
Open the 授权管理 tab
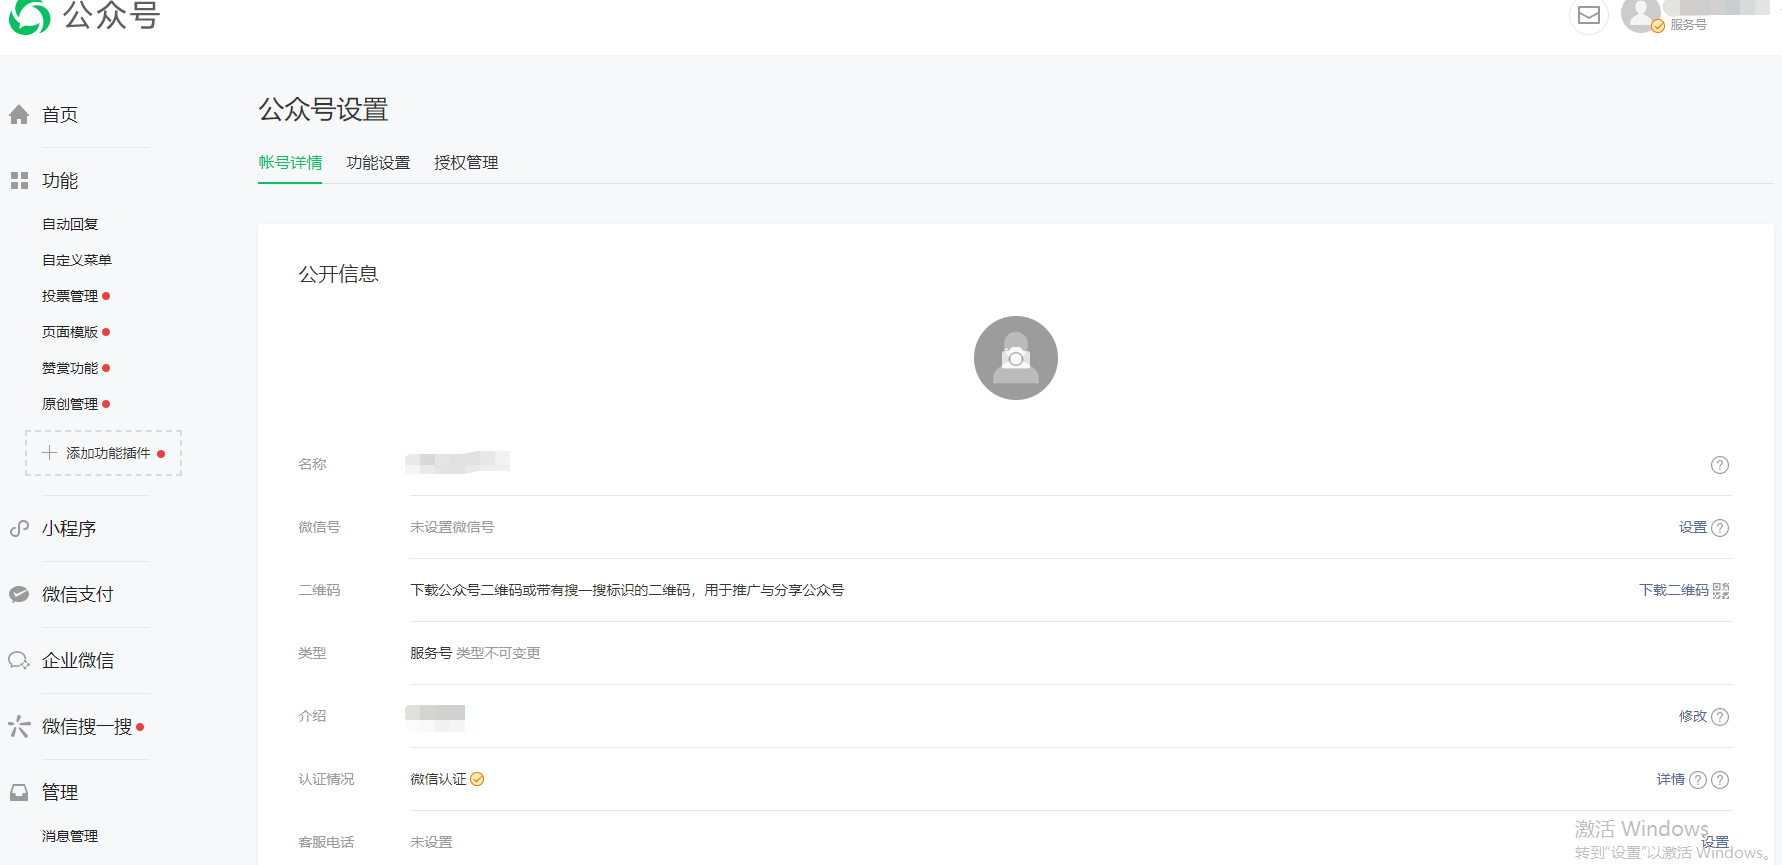pyautogui.click(x=466, y=163)
